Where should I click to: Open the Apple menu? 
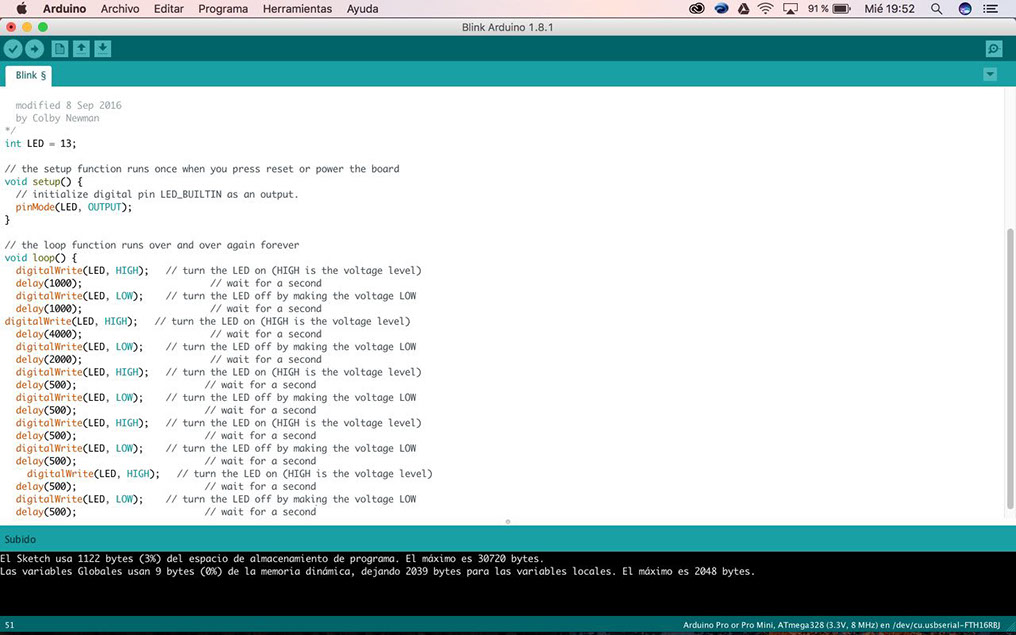click(21, 8)
